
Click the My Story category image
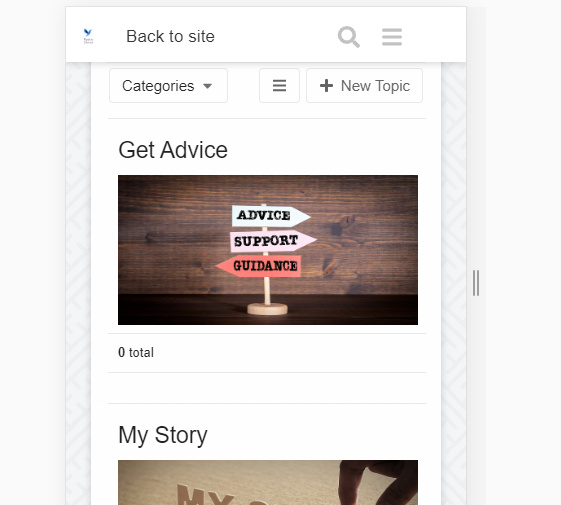pos(268,482)
